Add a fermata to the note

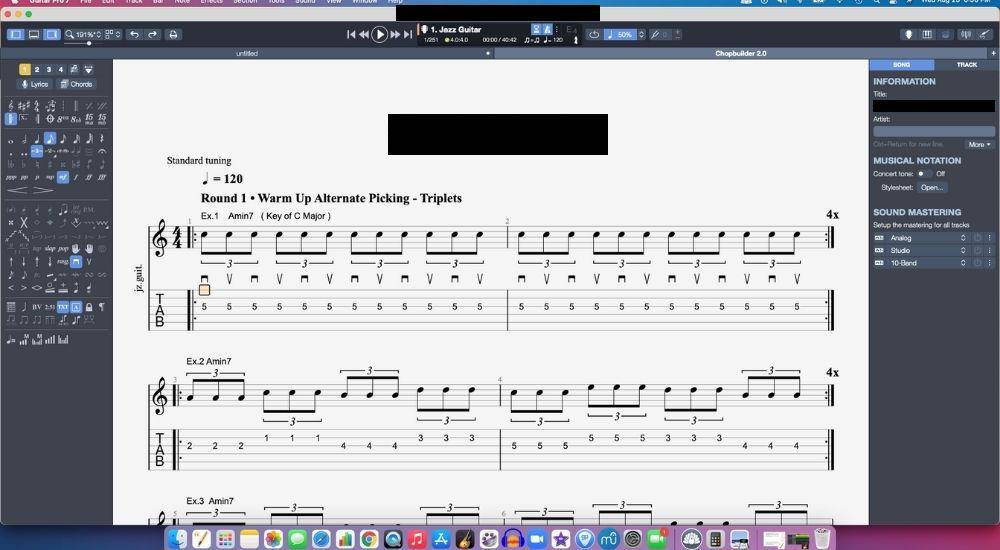click(x=102, y=151)
